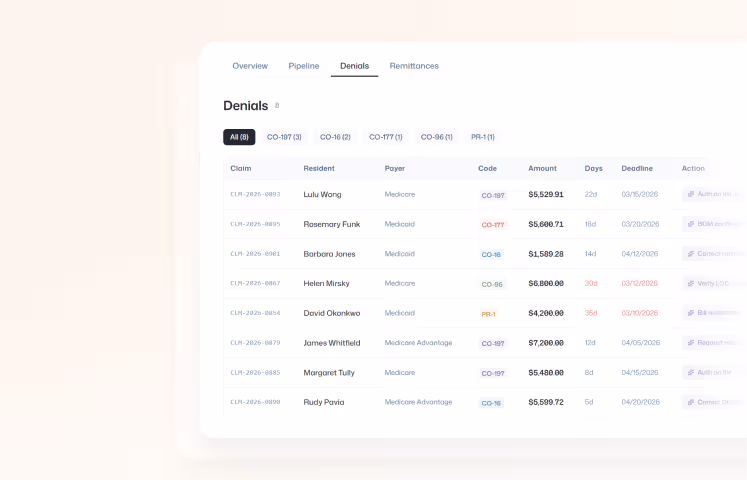Image resolution: width=747 pixels, height=480 pixels.
Task: Click Medicare Advantage payer for James Whitfield
Action: (x=418, y=343)
